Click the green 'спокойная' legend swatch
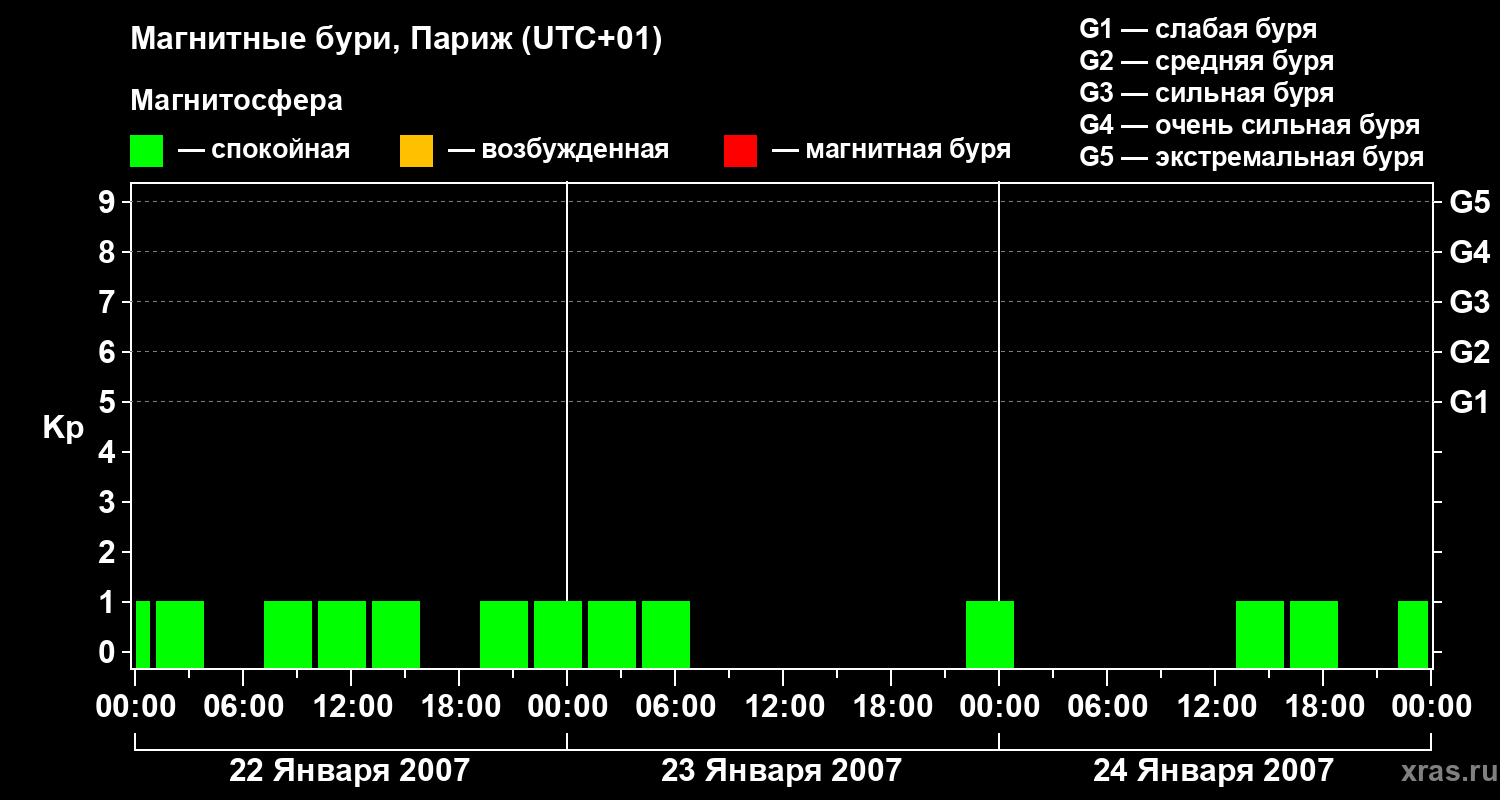Screen dimensions: 1500x800 point(147,151)
